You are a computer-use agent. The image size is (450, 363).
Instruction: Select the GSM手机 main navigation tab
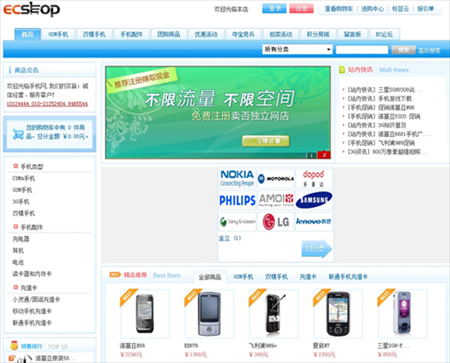pos(58,34)
